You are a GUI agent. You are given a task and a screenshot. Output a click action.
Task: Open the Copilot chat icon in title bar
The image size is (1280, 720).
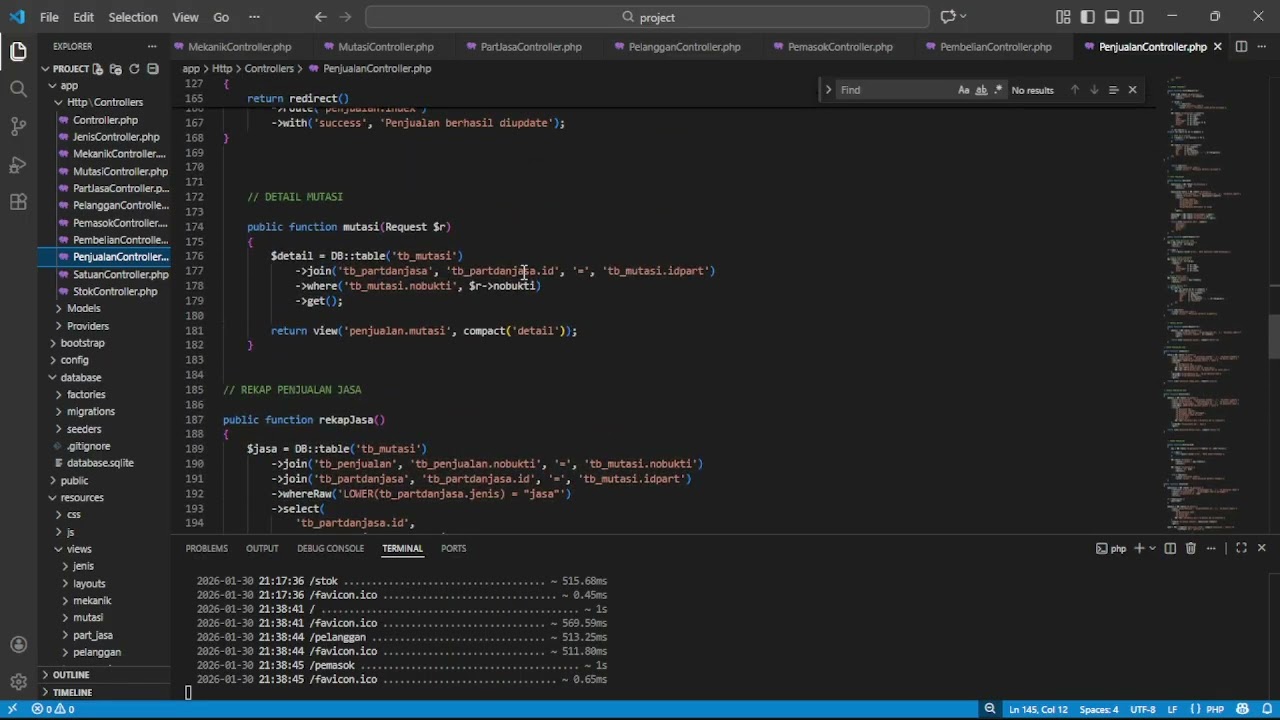pyautogui.click(x=947, y=17)
